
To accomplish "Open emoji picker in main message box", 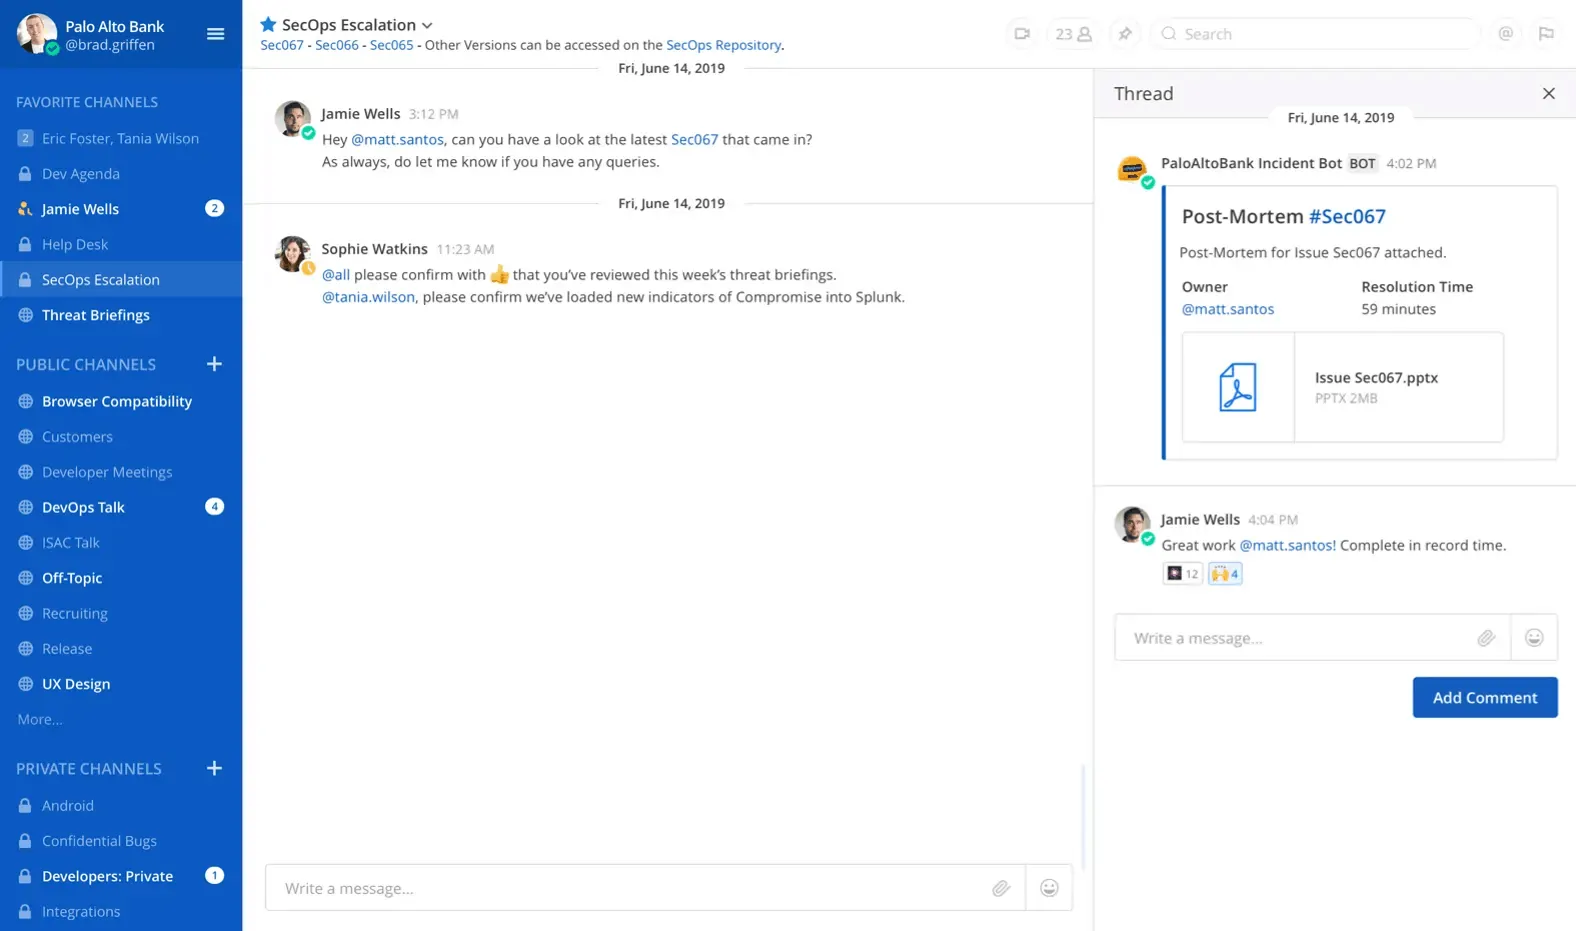I will coord(1049,888).
